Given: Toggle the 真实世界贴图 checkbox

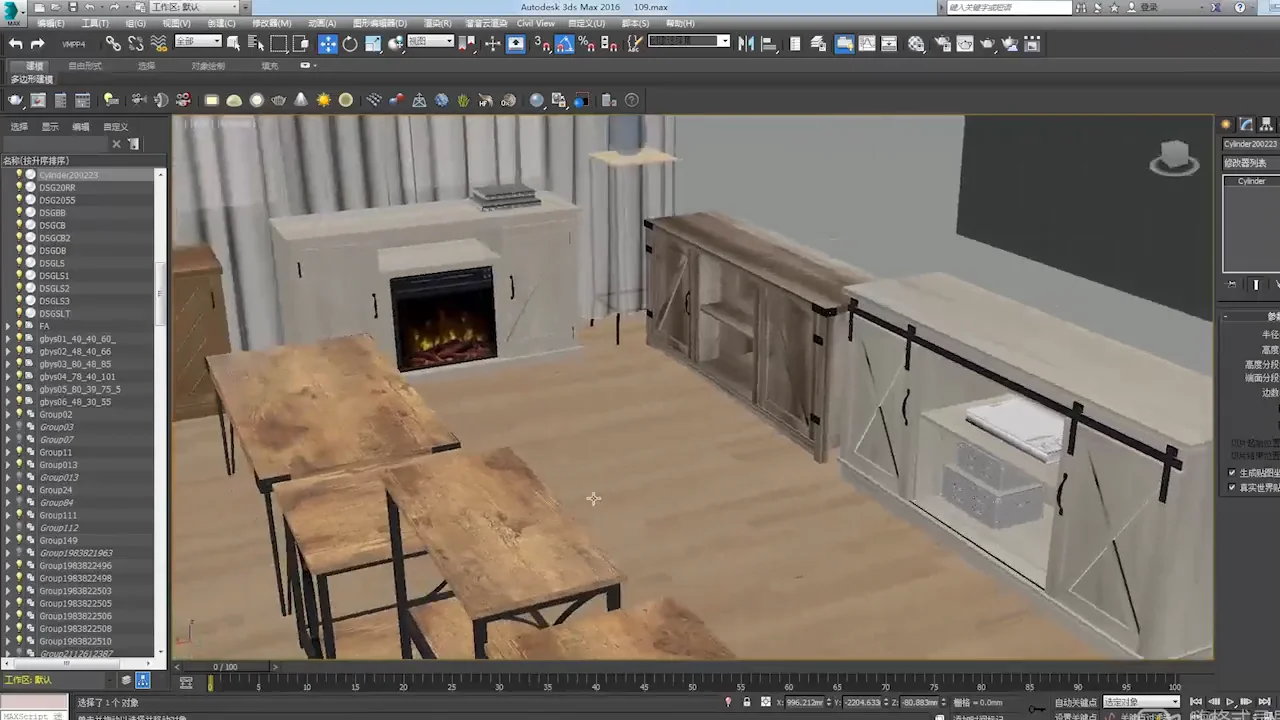Looking at the screenshot, I should (1232, 488).
